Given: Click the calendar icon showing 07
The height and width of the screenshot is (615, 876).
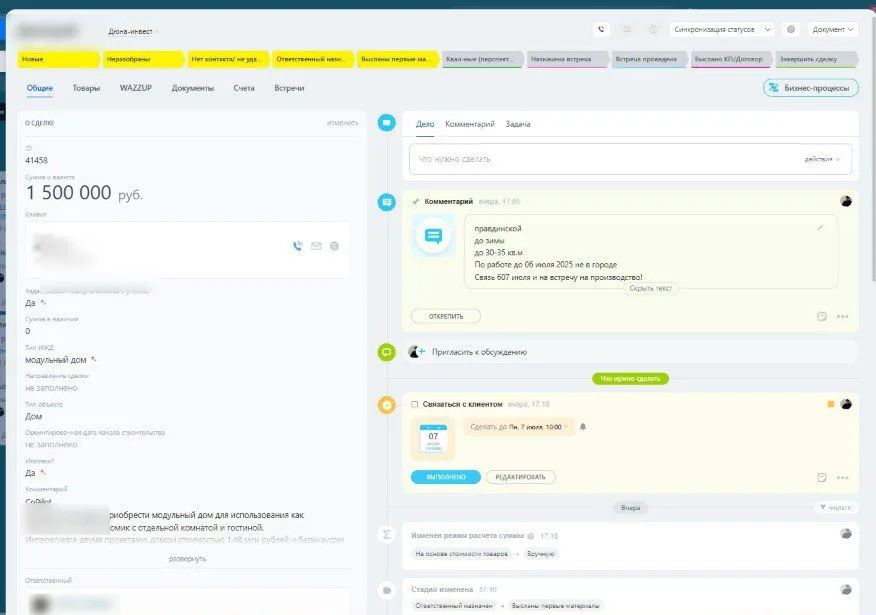Looking at the screenshot, I should pyautogui.click(x=433, y=438).
